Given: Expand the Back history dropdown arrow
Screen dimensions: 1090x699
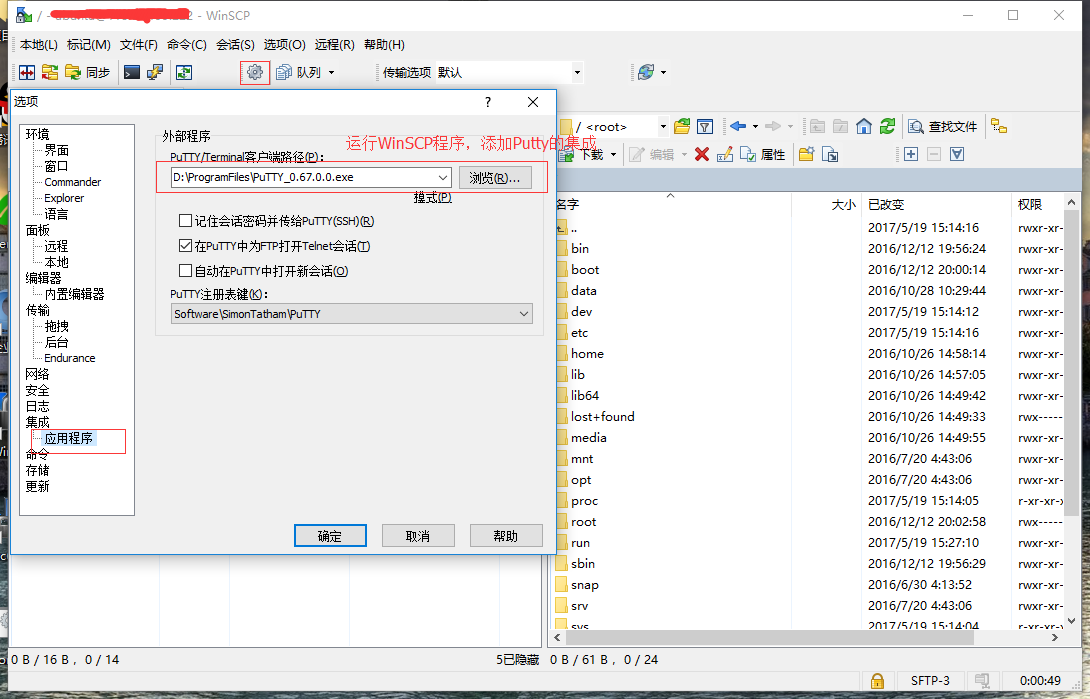Looking at the screenshot, I should tap(756, 126).
